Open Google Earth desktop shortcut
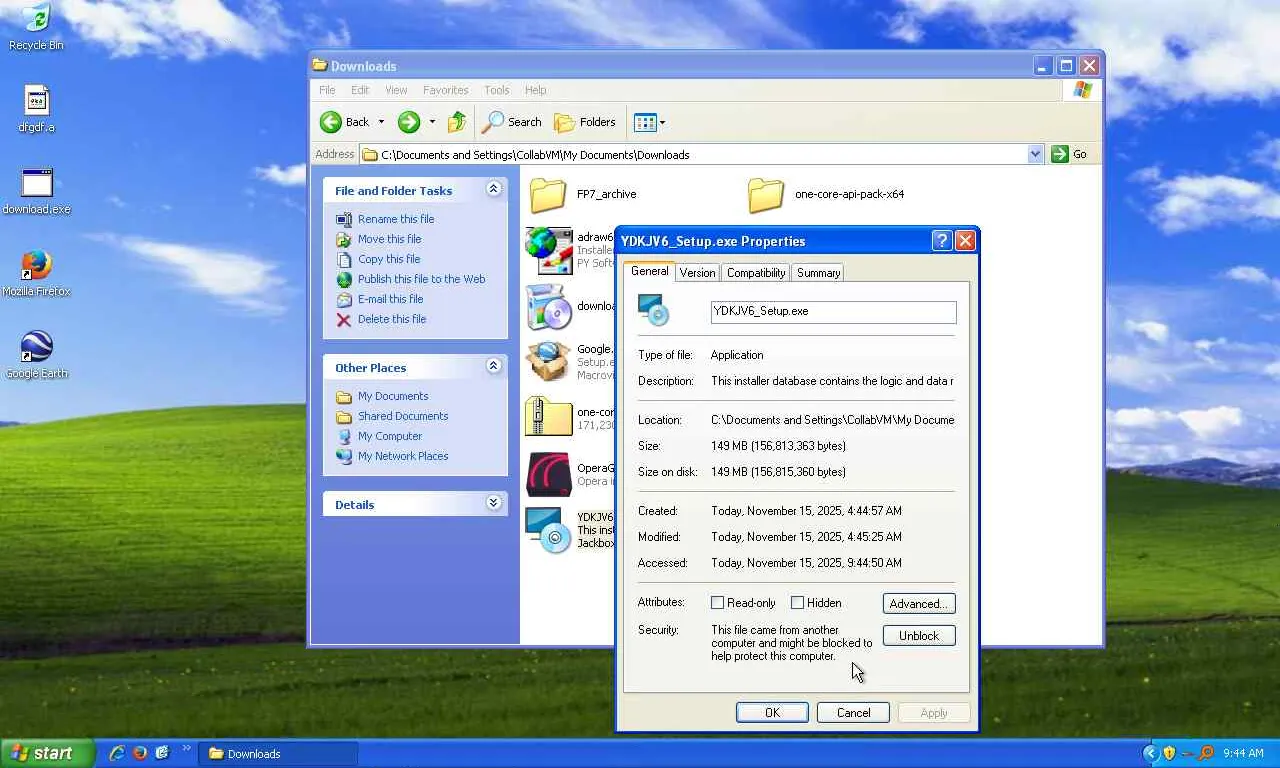The height and width of the screenshot is (768, 1280). pos(37,348)
